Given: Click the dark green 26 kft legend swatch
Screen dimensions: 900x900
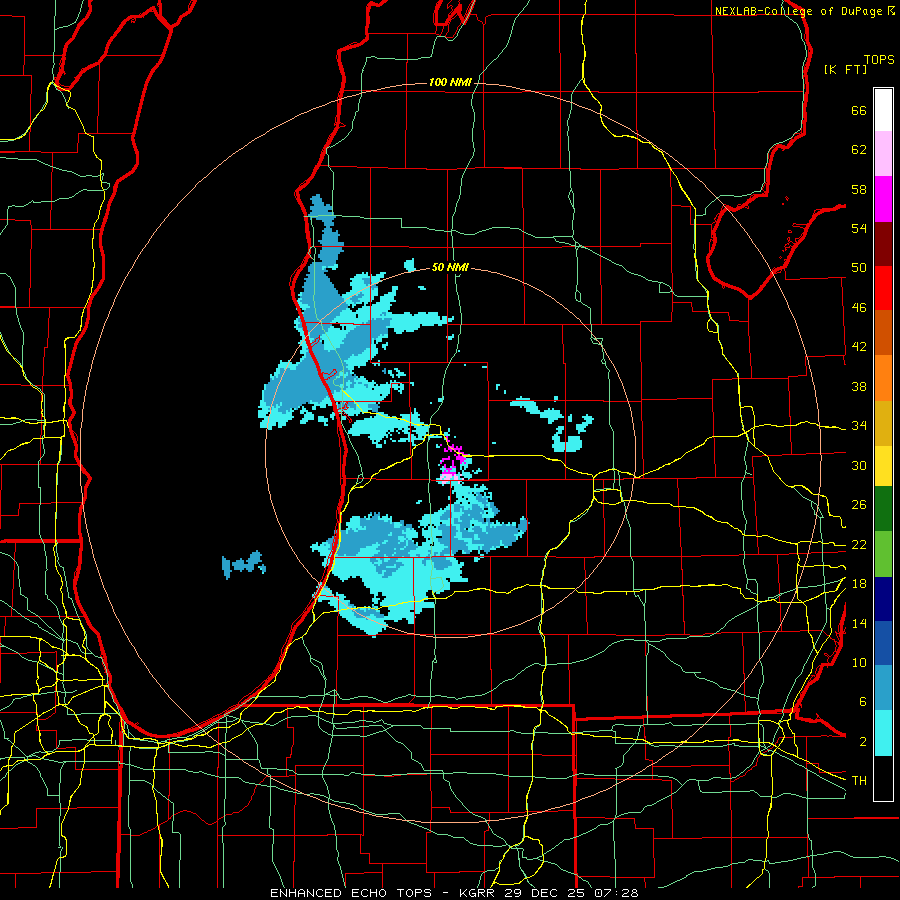Looking at the screenshot, I should point(883,509).
